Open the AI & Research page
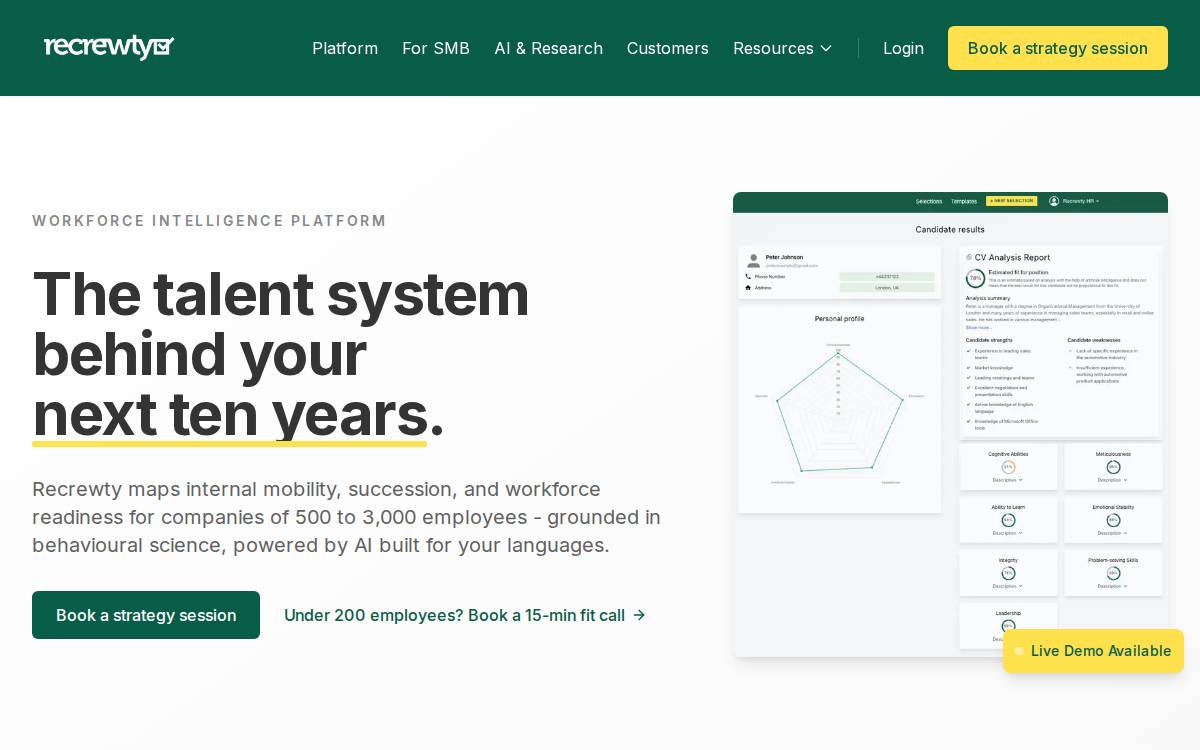The width and height of the screenshot is (1200, 750). [x=548, y=48]
